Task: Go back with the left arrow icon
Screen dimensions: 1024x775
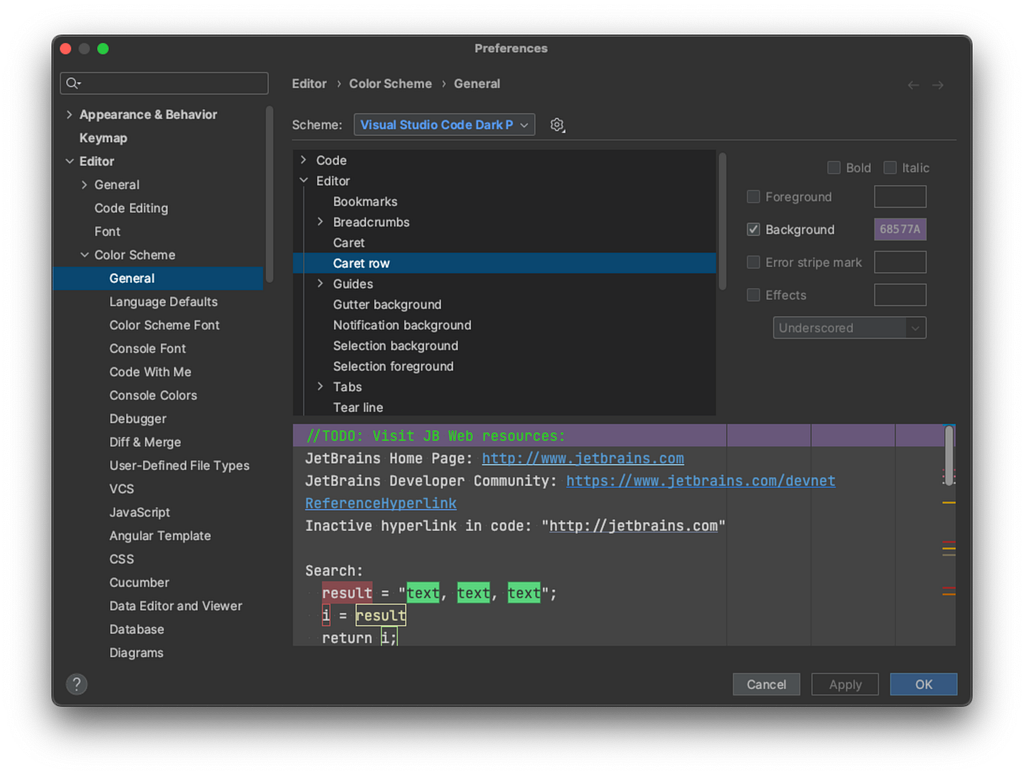Action: pos(914,85)
